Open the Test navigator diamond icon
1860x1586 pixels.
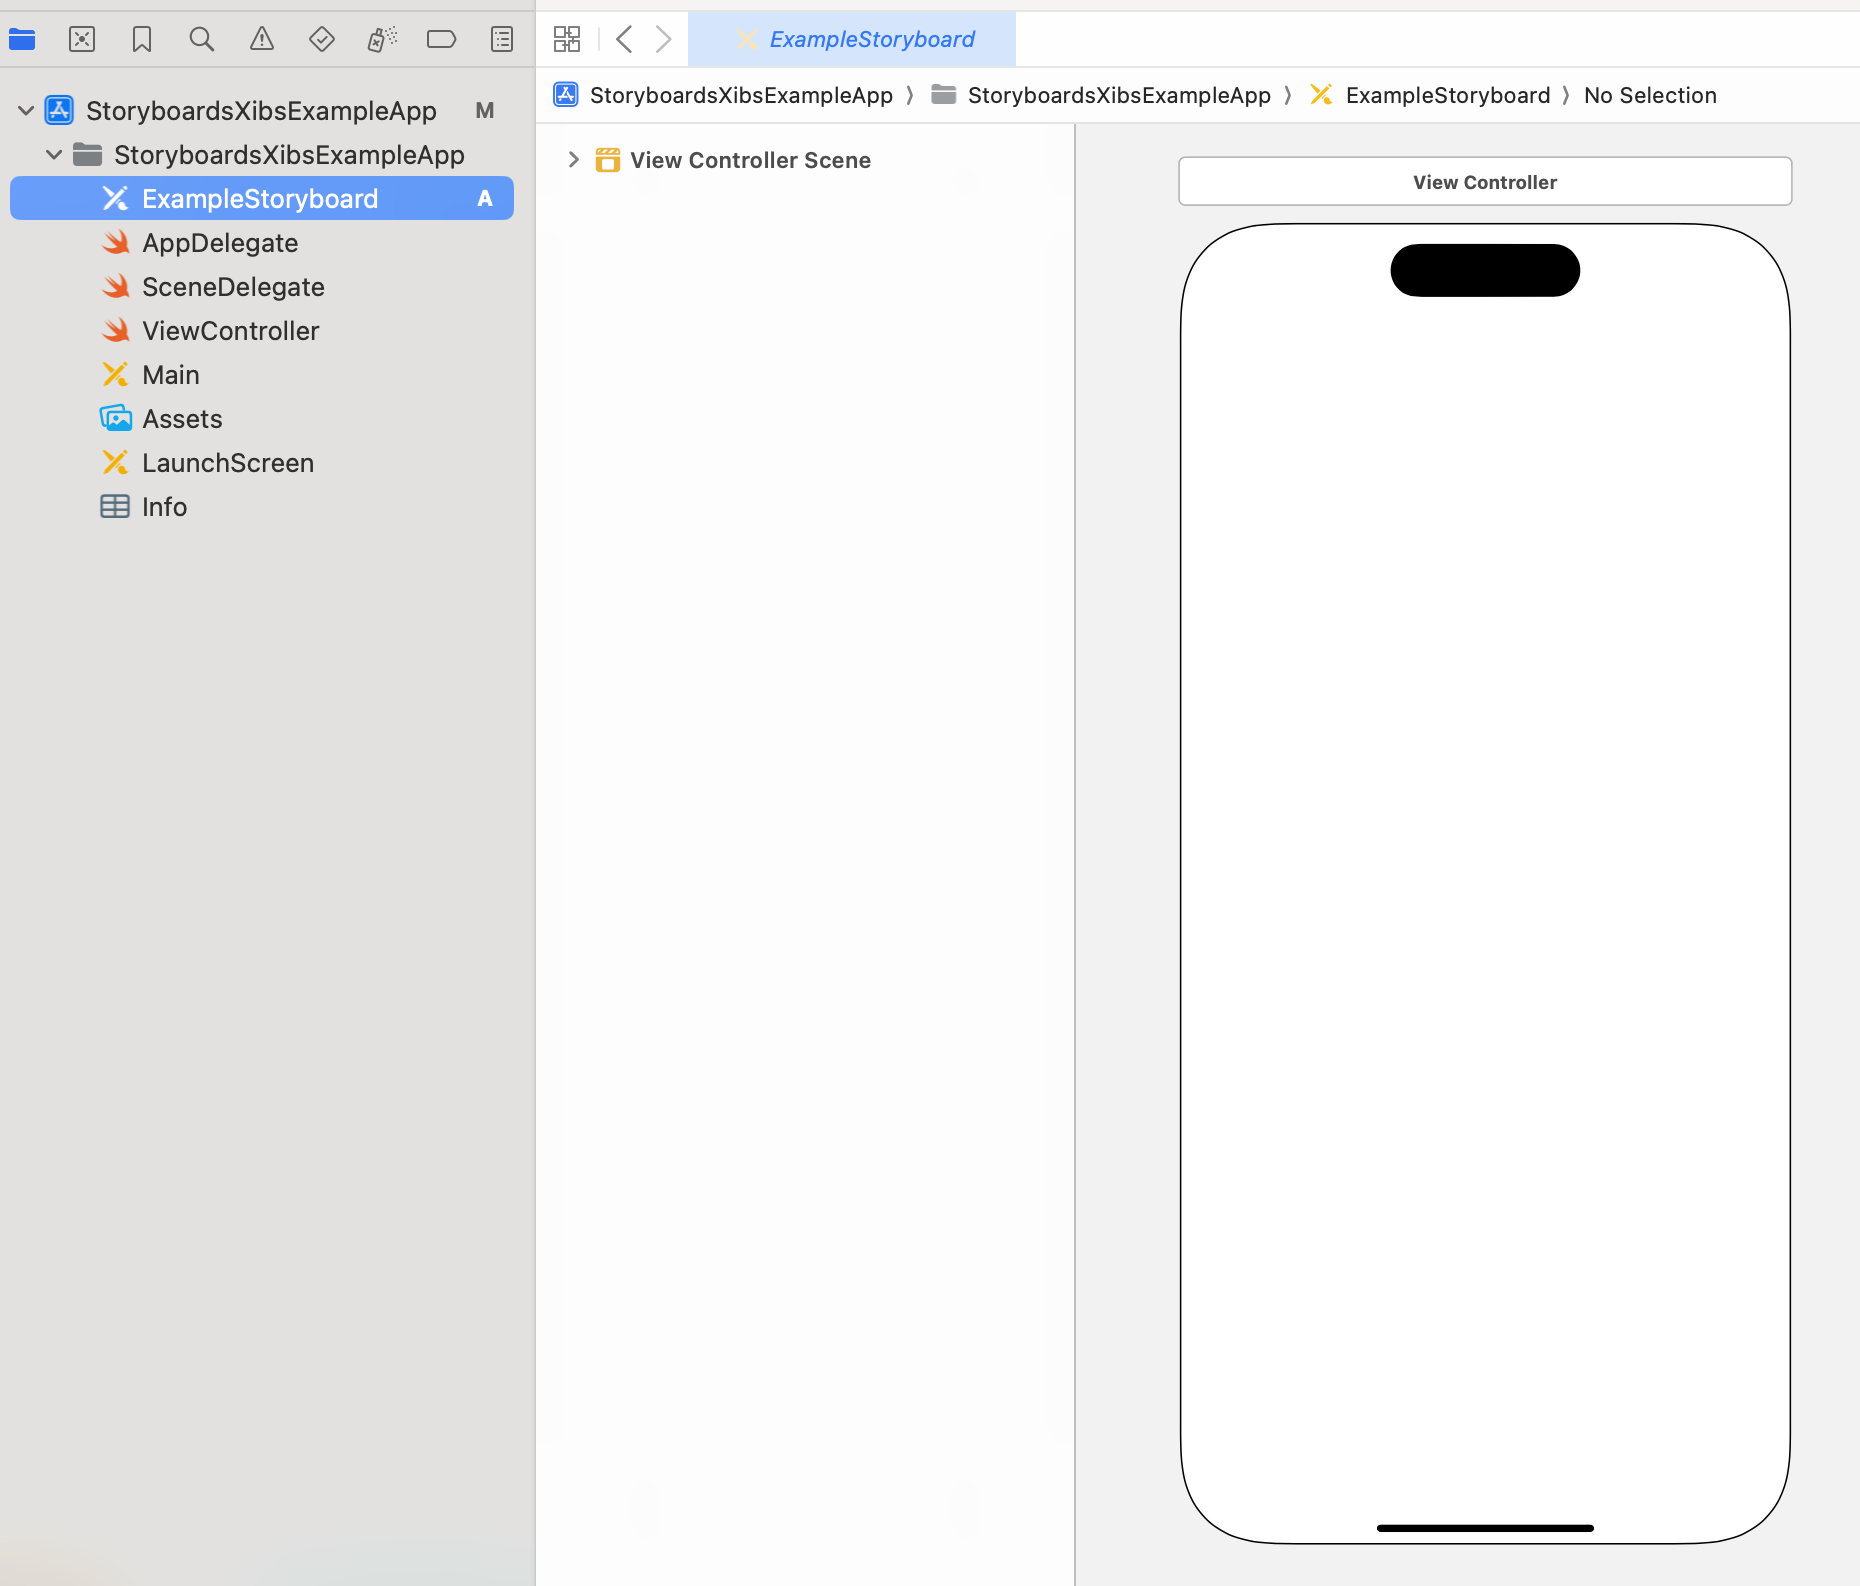[322, 39]
